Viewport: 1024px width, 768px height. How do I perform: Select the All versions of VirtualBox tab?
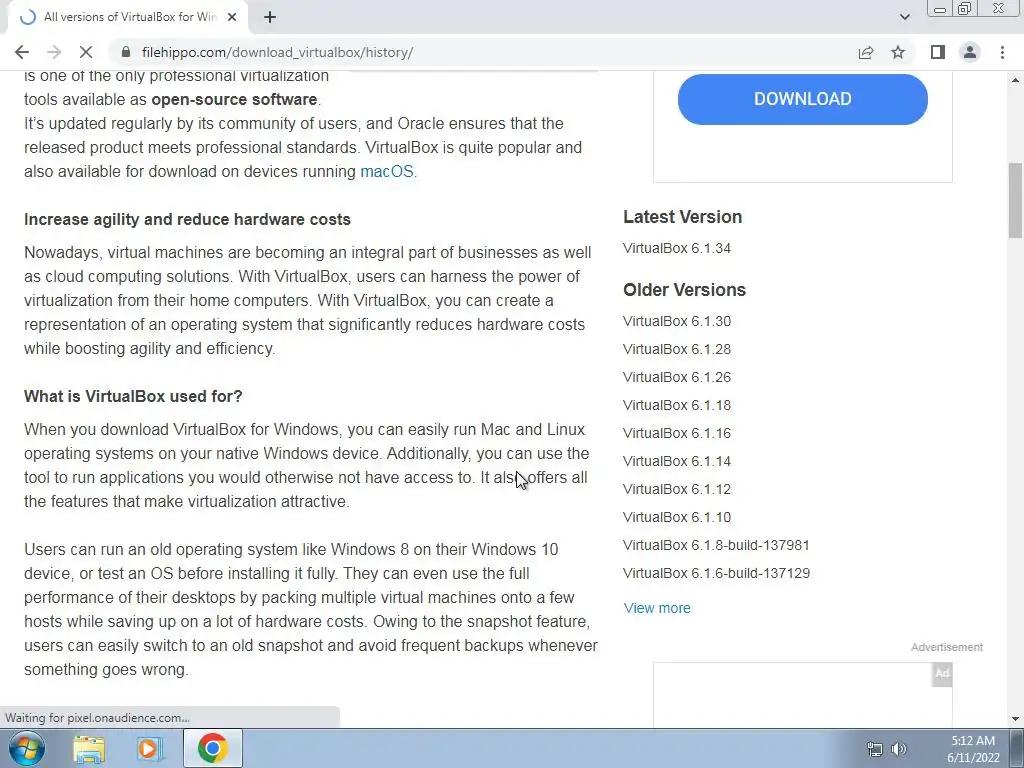128,17
